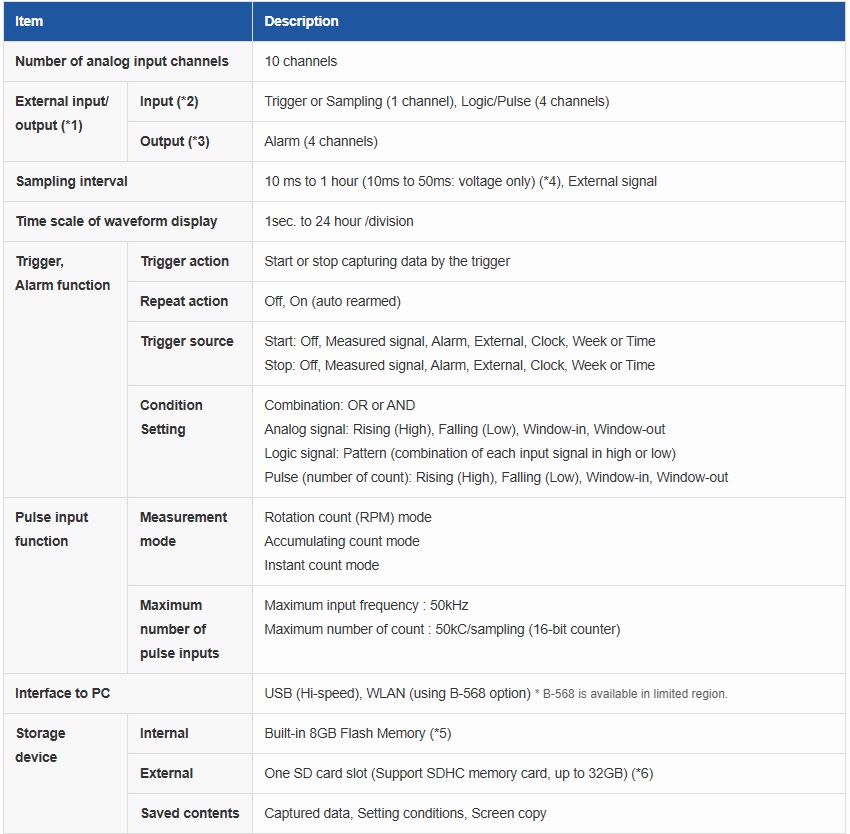Image resolution: width=850 pixels, height=834 pixels.
Task: Click "Time scale of waveform display" label
Action: 116,221
